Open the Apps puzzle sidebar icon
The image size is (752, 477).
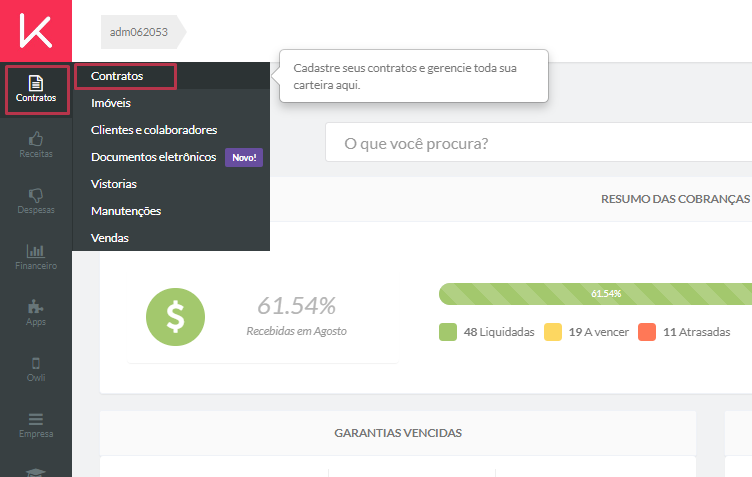(36, 313)
